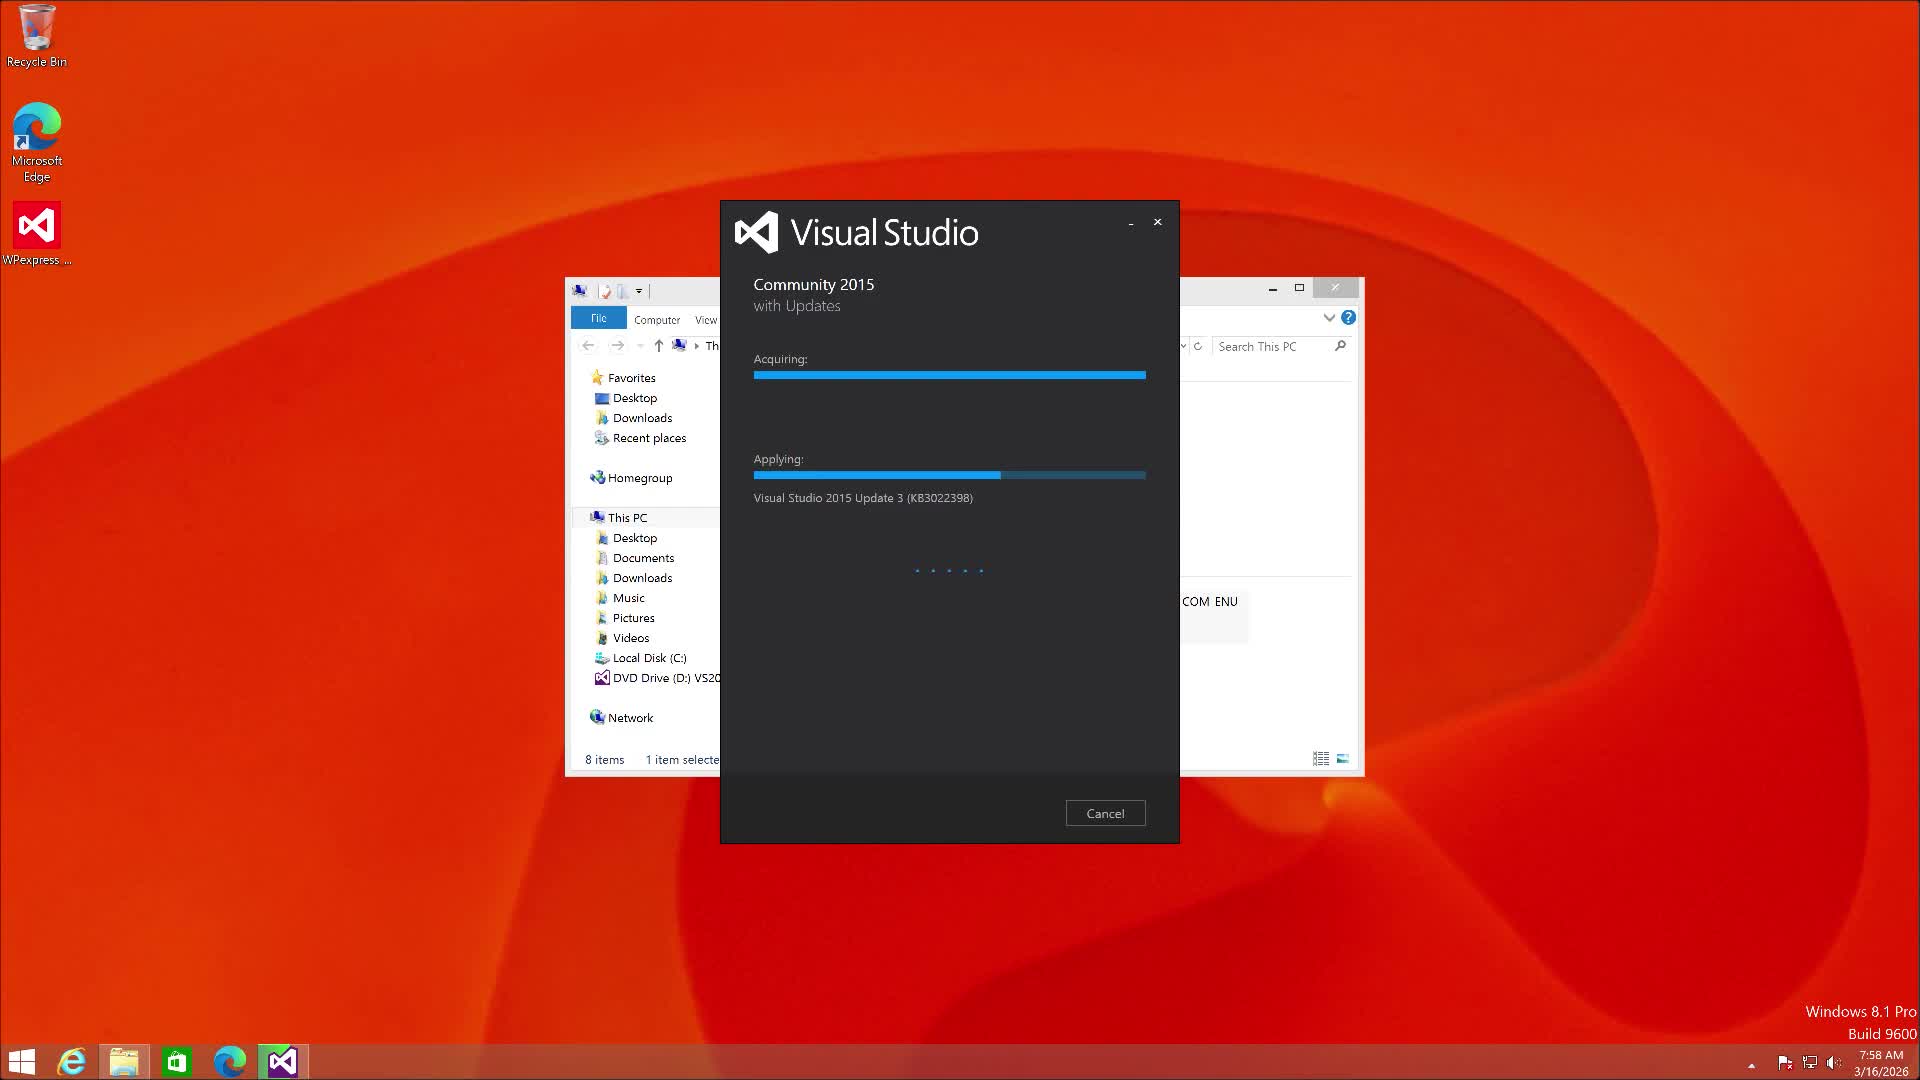This screenshot has height=1080, width=1920.
Task: Open the Store app from taskbar
Action: pos(177,1061)
